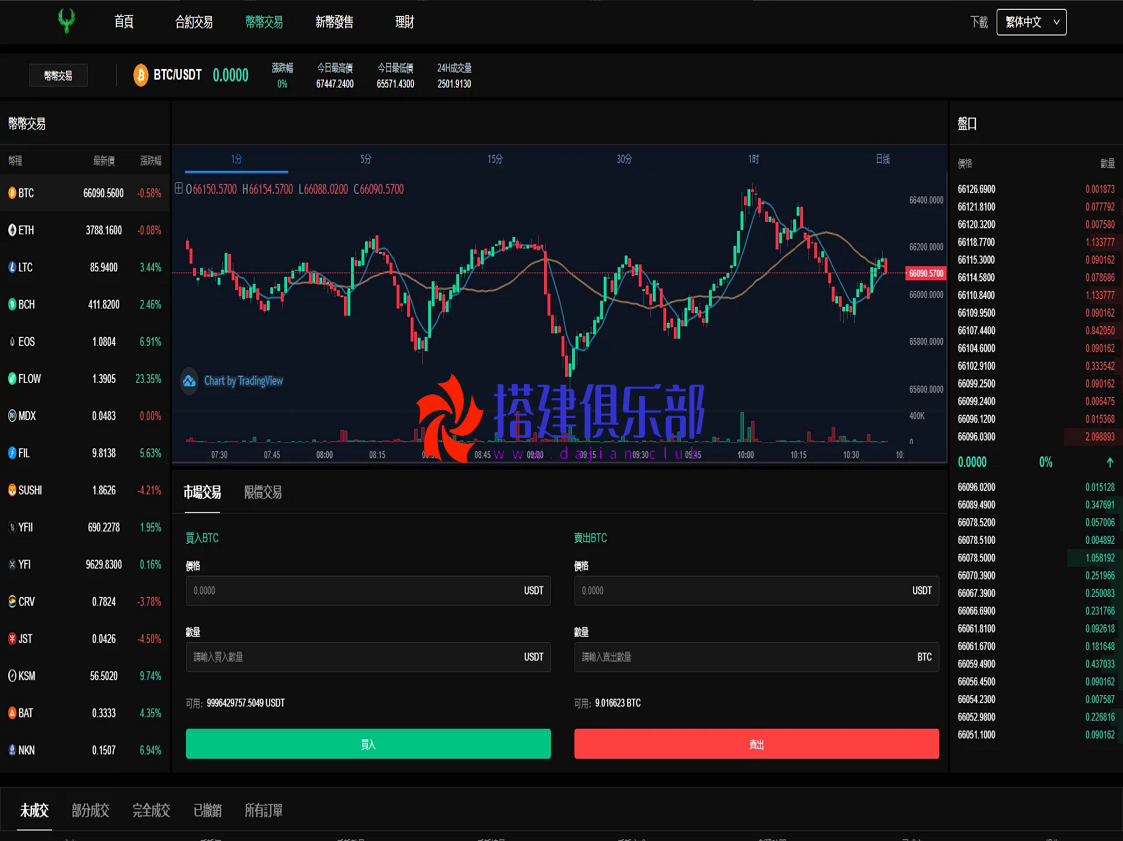
Task: Click the buy quantity input field
Action: [368, 657]
